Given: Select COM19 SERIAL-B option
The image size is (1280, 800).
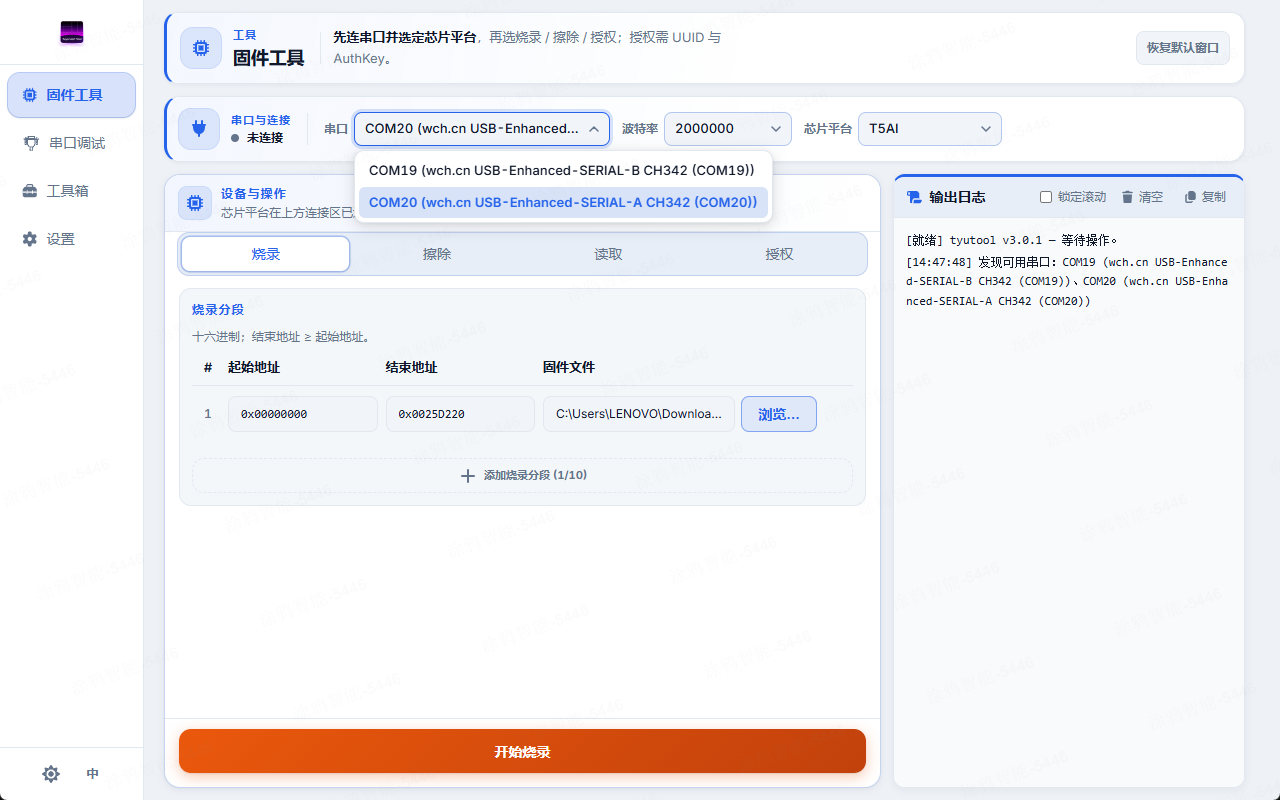Looking at the screenshot, I should coord(563,170).
